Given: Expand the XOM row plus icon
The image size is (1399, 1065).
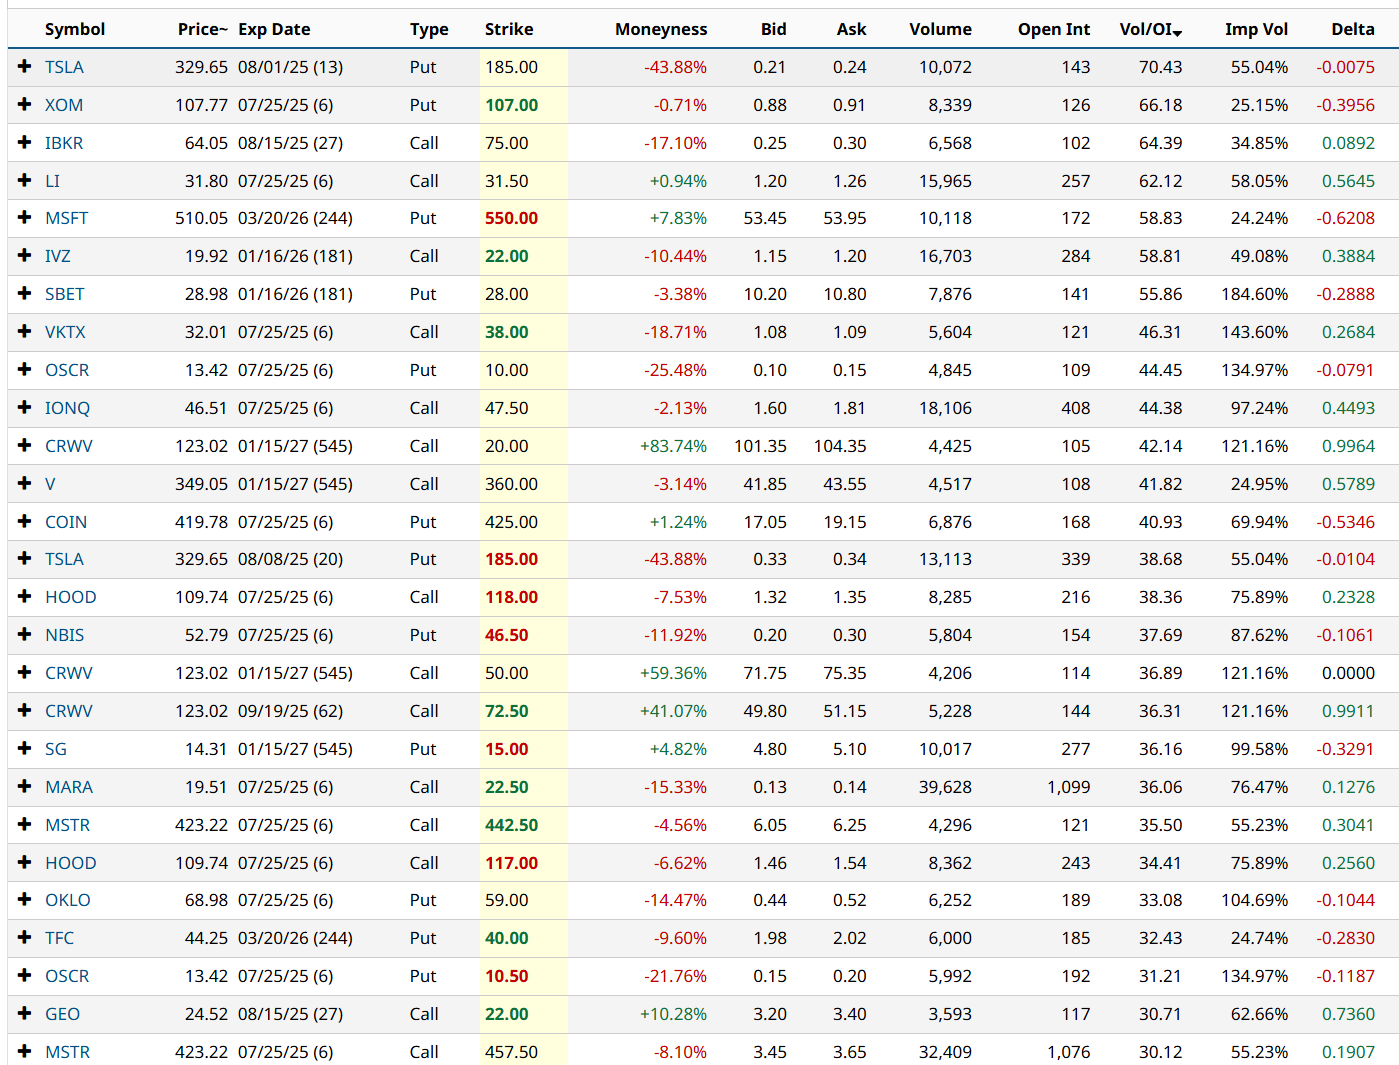Looking at the screenshot, I should (x=25, y=104).
